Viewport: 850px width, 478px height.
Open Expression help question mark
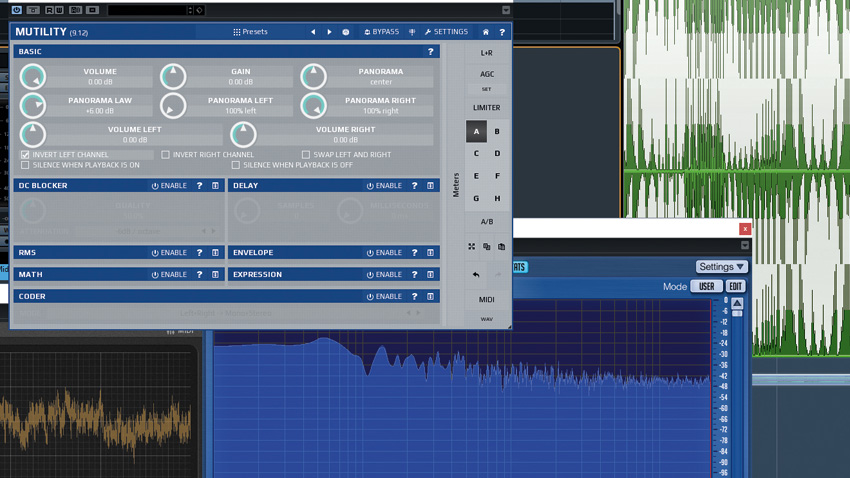pos(415,274)
